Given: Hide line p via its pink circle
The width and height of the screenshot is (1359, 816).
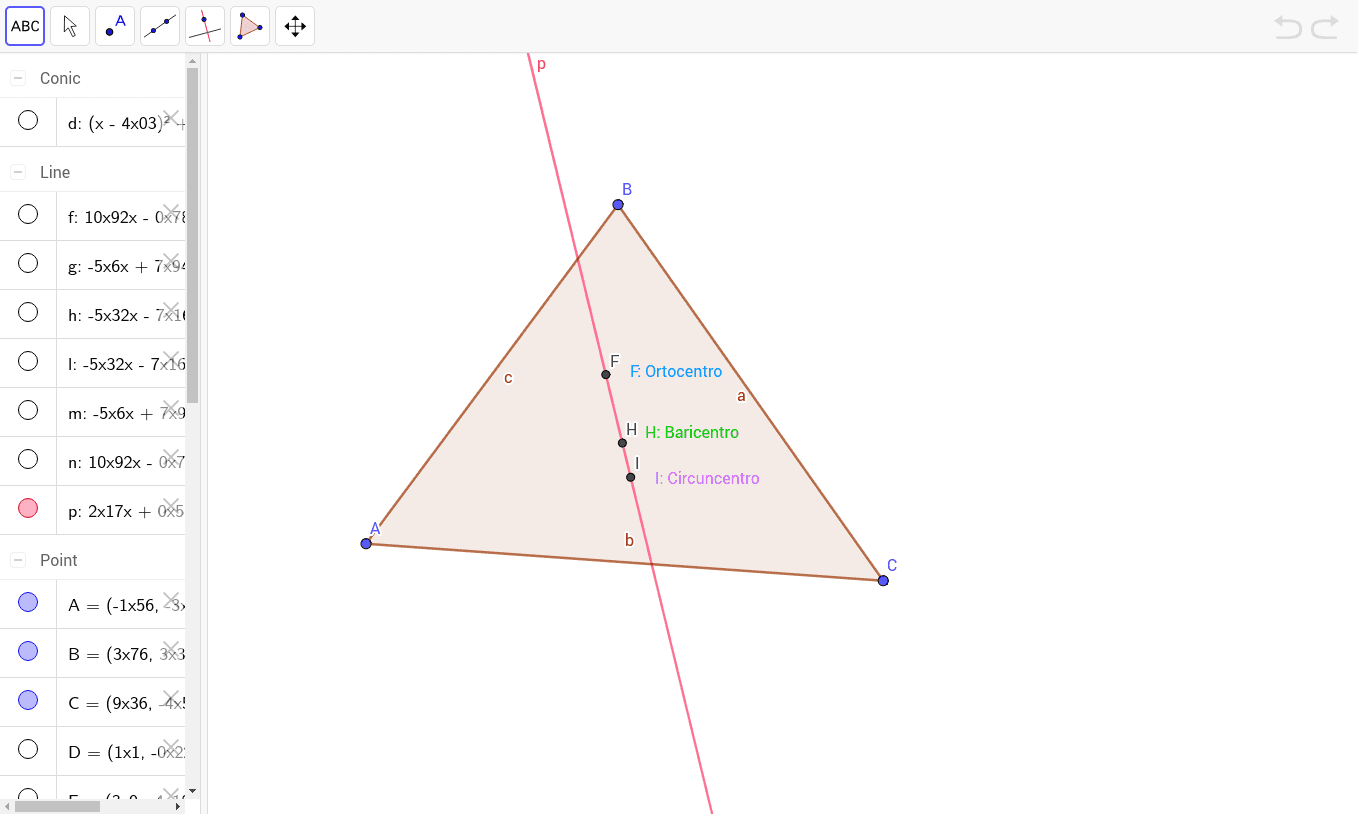Looking at the screenshot, I should (x=28, y=508).
